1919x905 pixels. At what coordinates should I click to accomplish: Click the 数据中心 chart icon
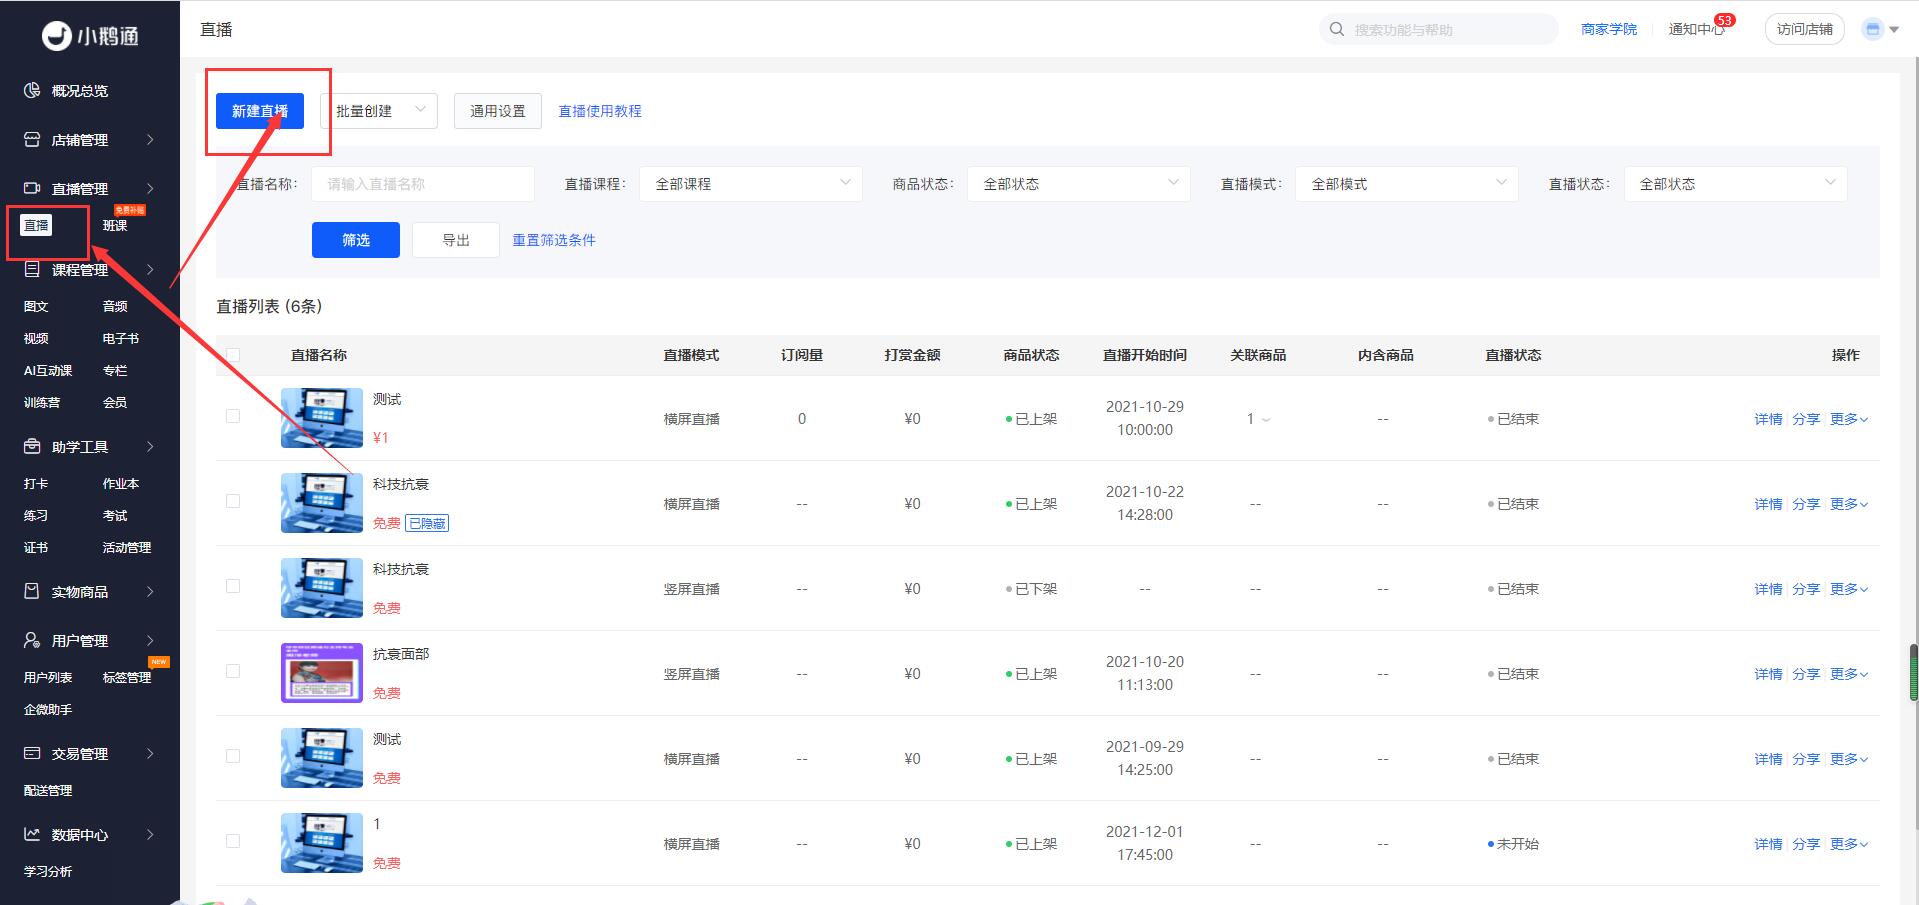[32, 834]
